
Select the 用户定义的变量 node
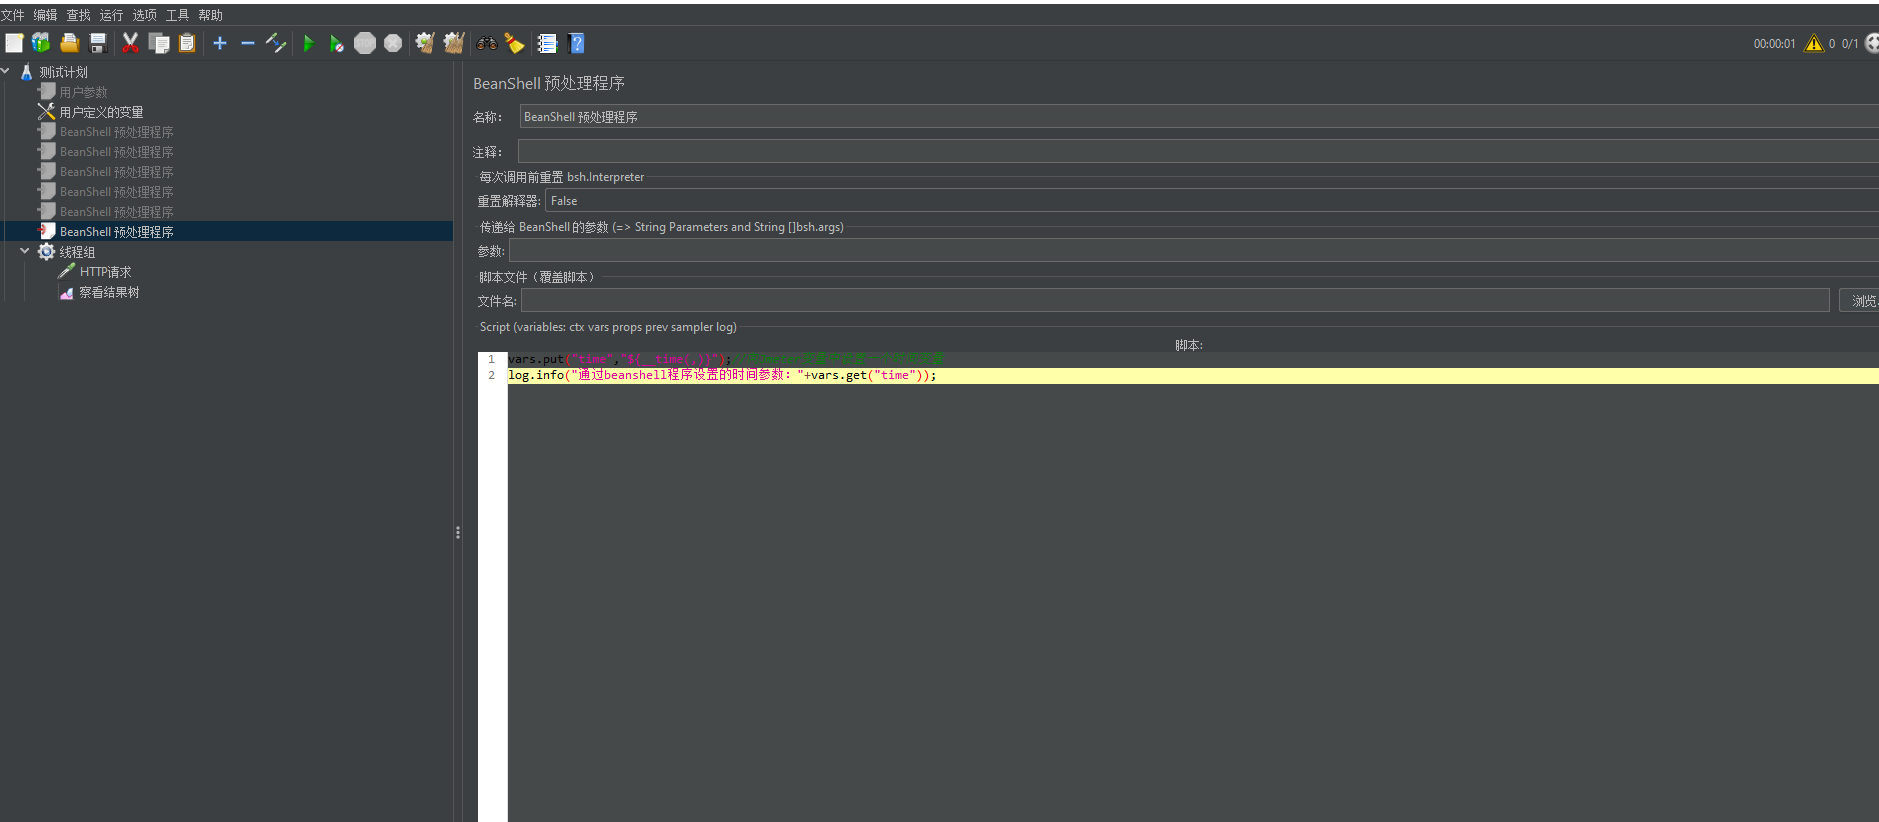(x=101, y=112)
